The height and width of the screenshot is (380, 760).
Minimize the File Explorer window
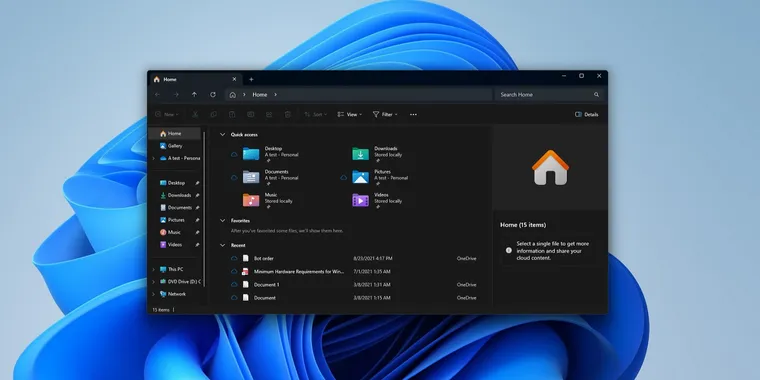tap(564, 76)
